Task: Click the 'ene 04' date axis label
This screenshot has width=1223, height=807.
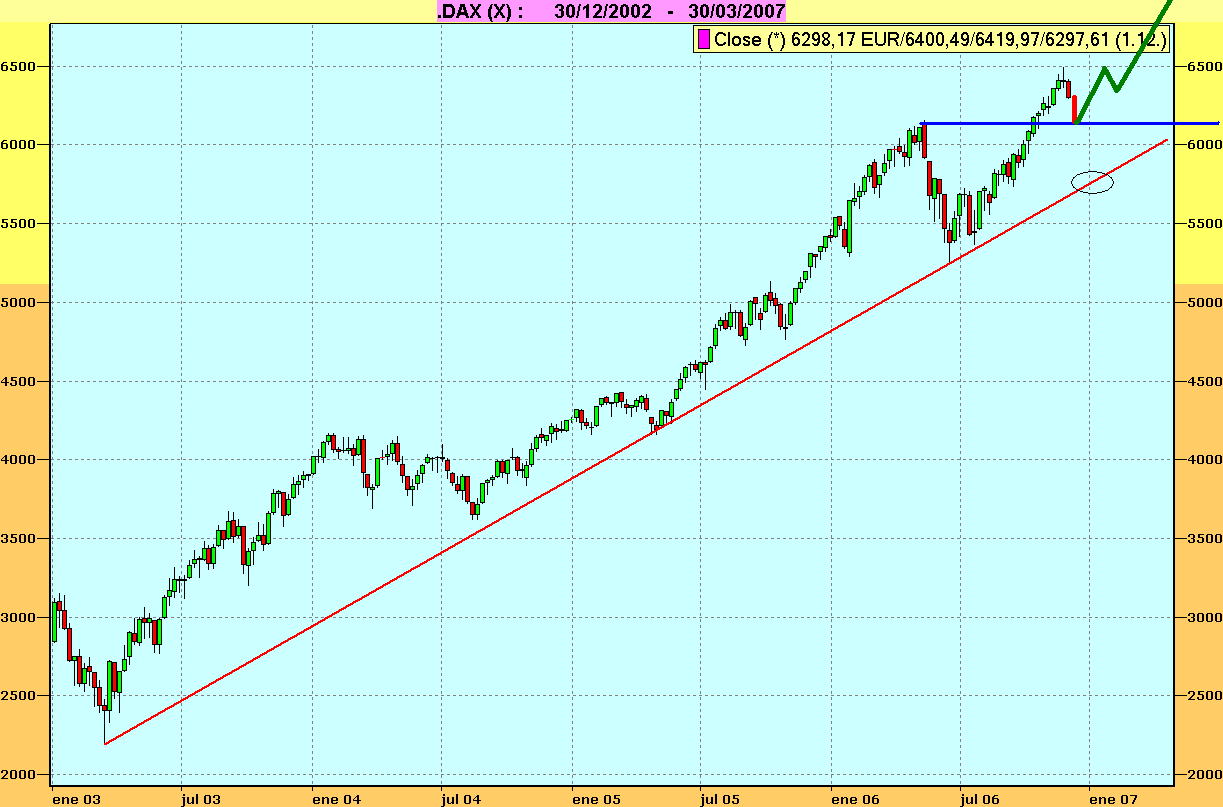Action: [x=337, y=798]
